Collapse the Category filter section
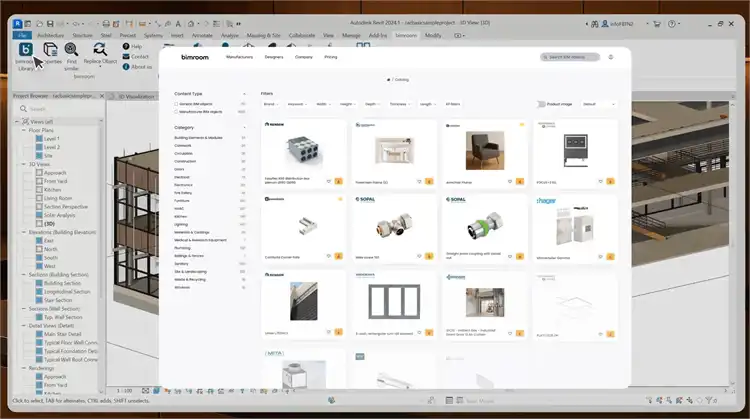This screenshot has width=750, height=419. tap(244, 128)
